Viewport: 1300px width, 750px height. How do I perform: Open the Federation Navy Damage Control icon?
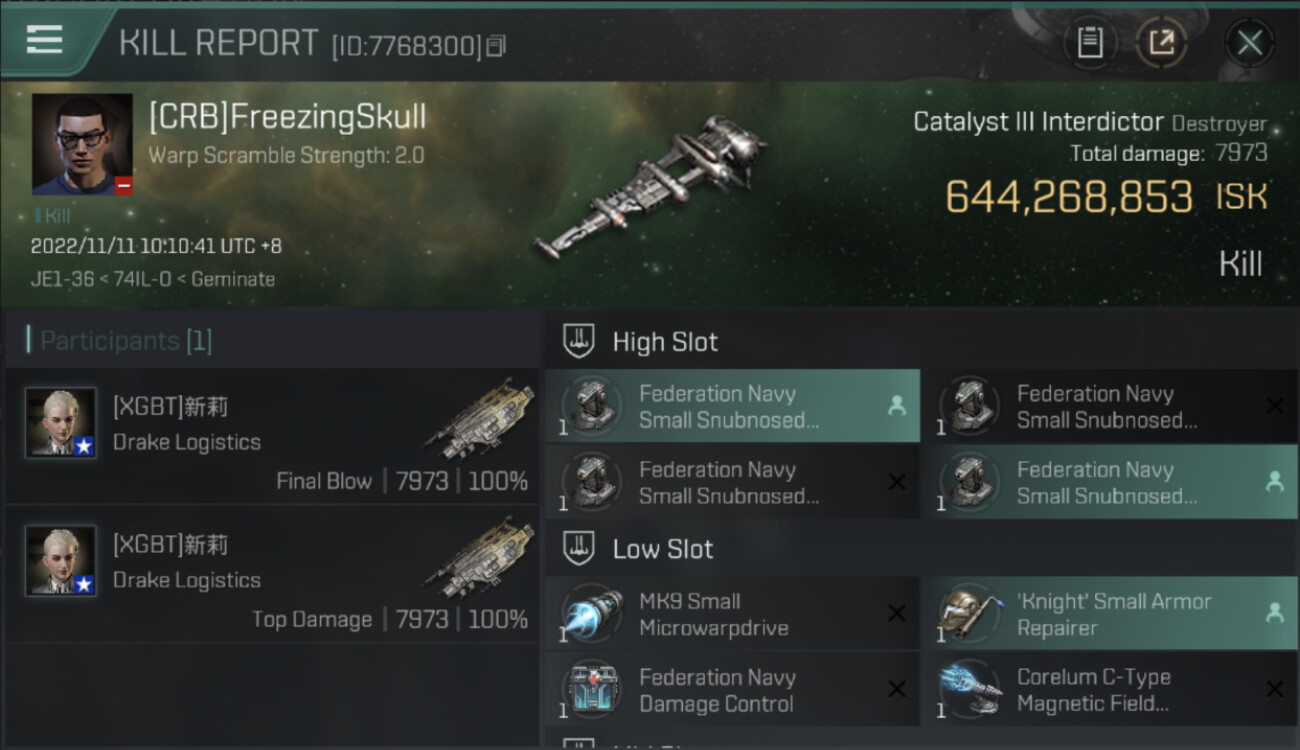[593, 690]
